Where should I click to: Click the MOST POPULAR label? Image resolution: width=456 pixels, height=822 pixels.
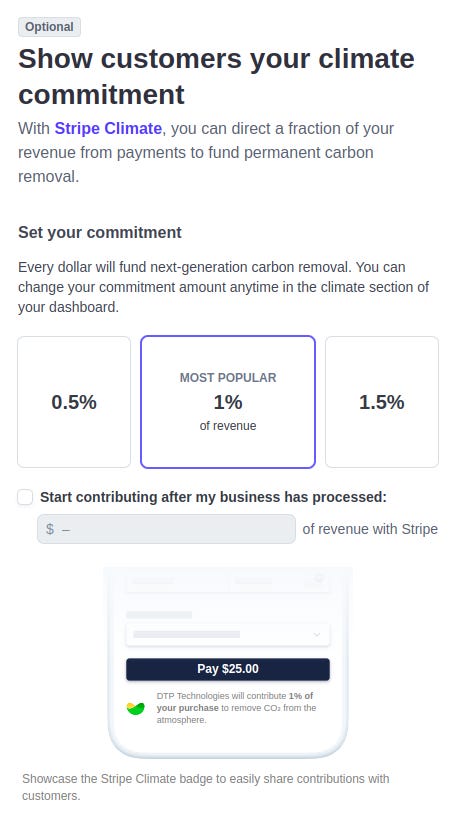(228, 377)
